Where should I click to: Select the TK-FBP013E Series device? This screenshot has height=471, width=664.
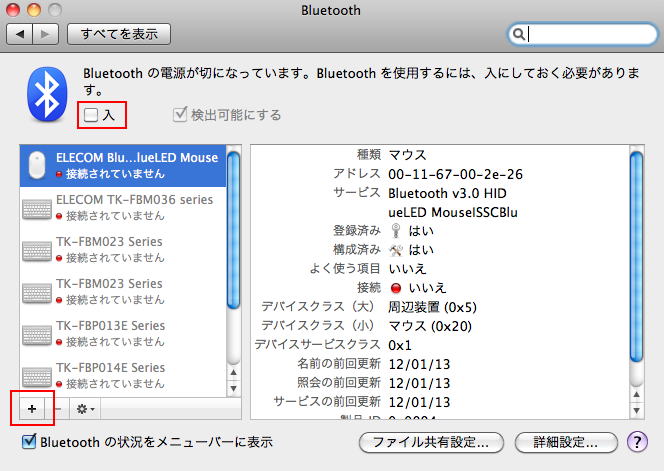pos(123,333)
